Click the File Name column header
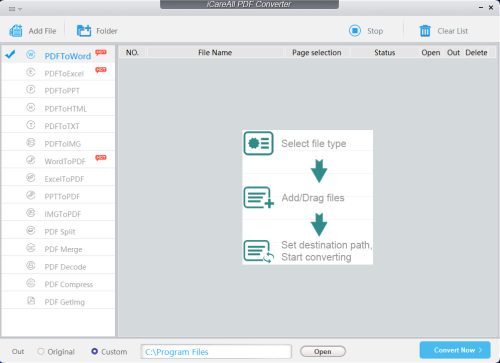This screenshot has width=500, height=363. (x=215, y=52)
